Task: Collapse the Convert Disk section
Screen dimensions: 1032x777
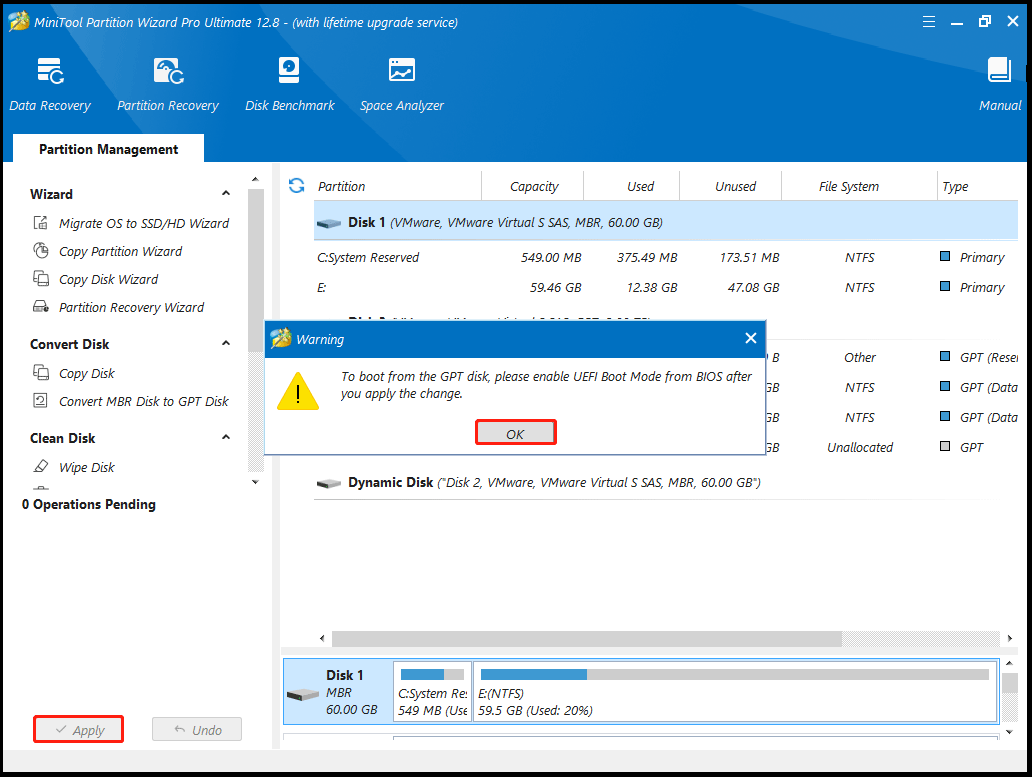Action: click(x=226, y=343)
